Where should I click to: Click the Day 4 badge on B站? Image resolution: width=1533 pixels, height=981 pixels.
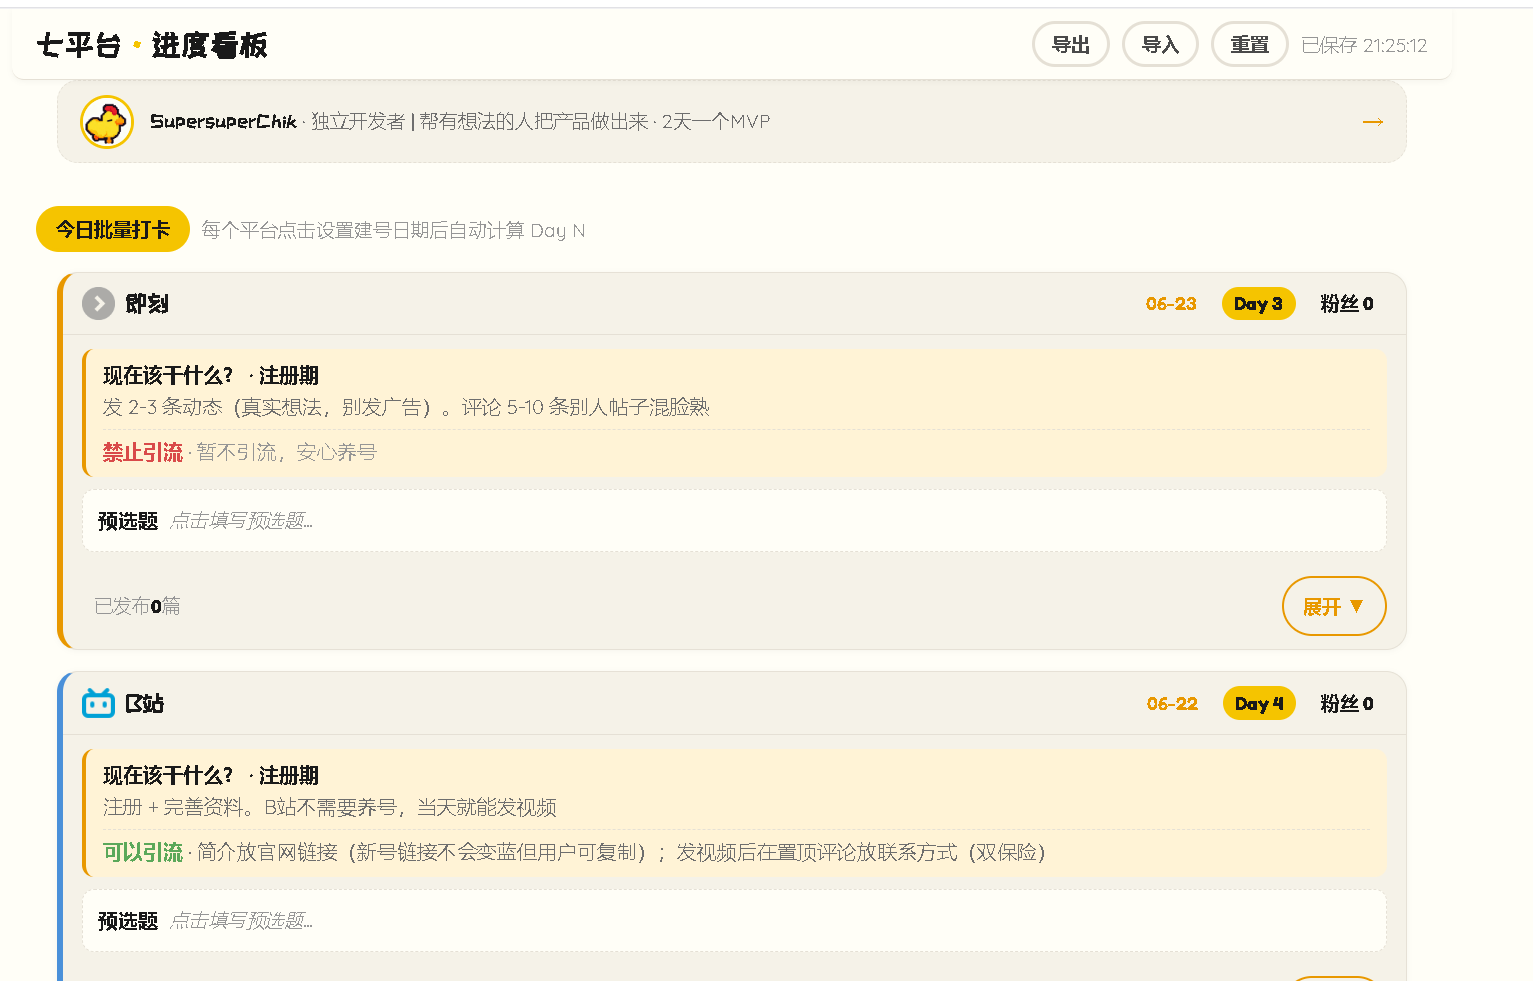1259,704
